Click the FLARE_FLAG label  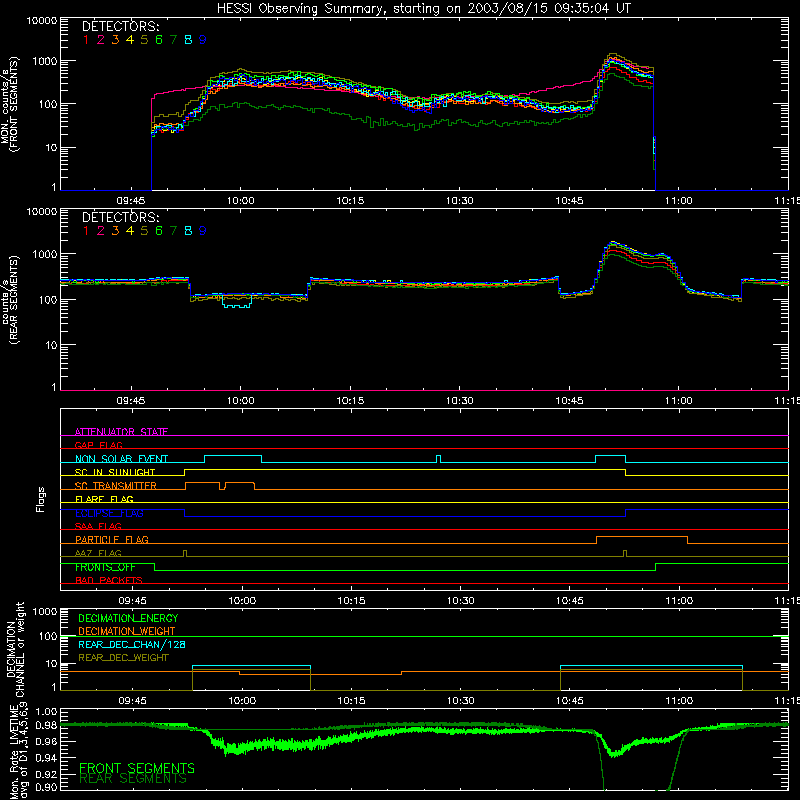click(104, 499)
